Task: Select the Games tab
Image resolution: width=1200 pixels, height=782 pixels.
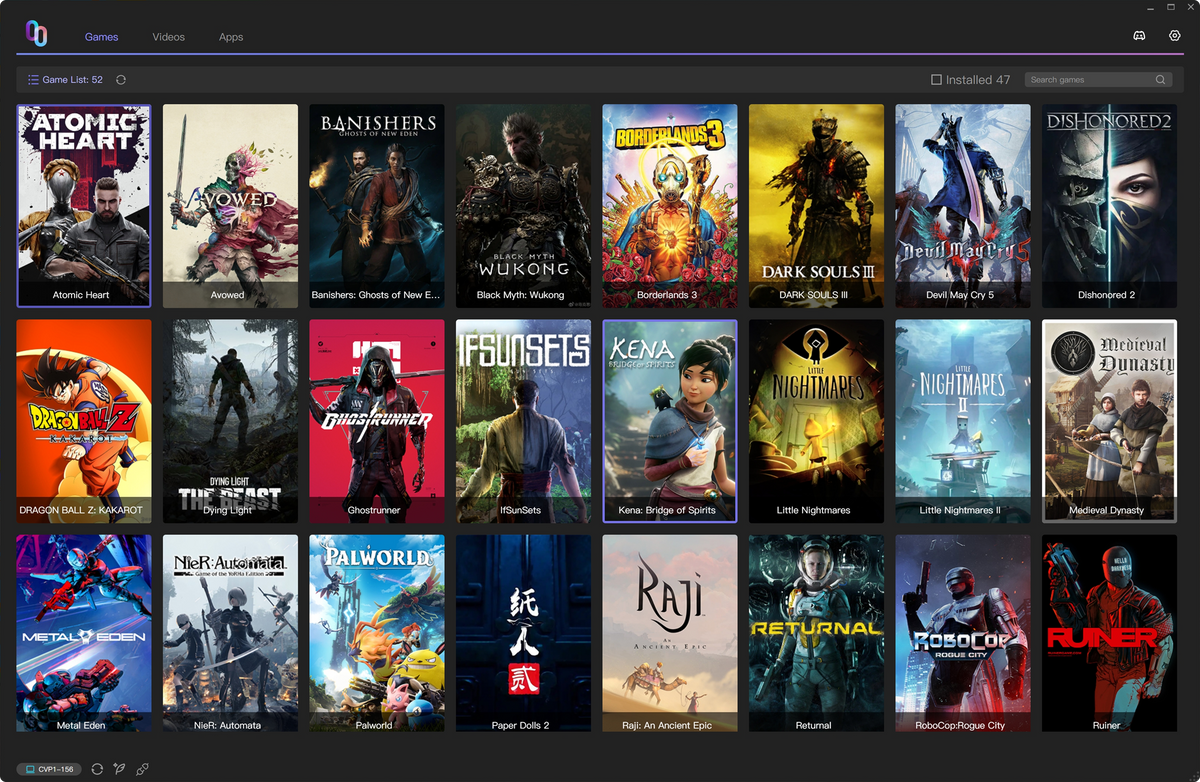Action: click(x=101, y=37)
